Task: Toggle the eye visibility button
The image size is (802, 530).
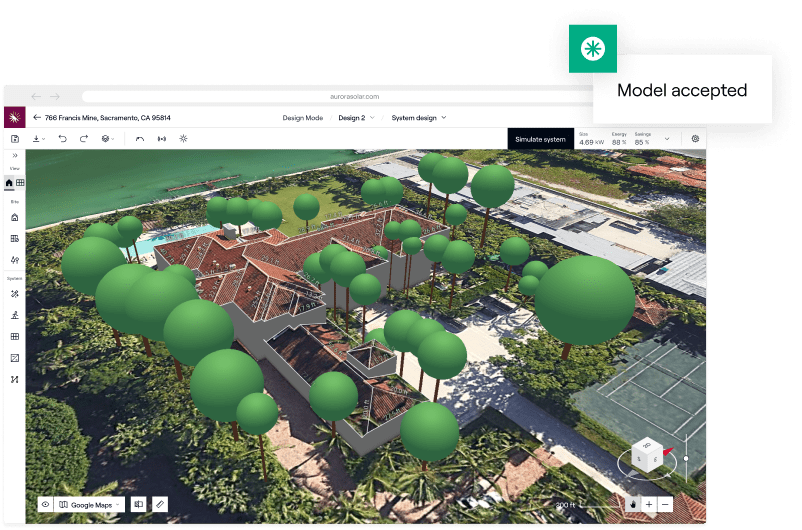Action: [45, 505]
